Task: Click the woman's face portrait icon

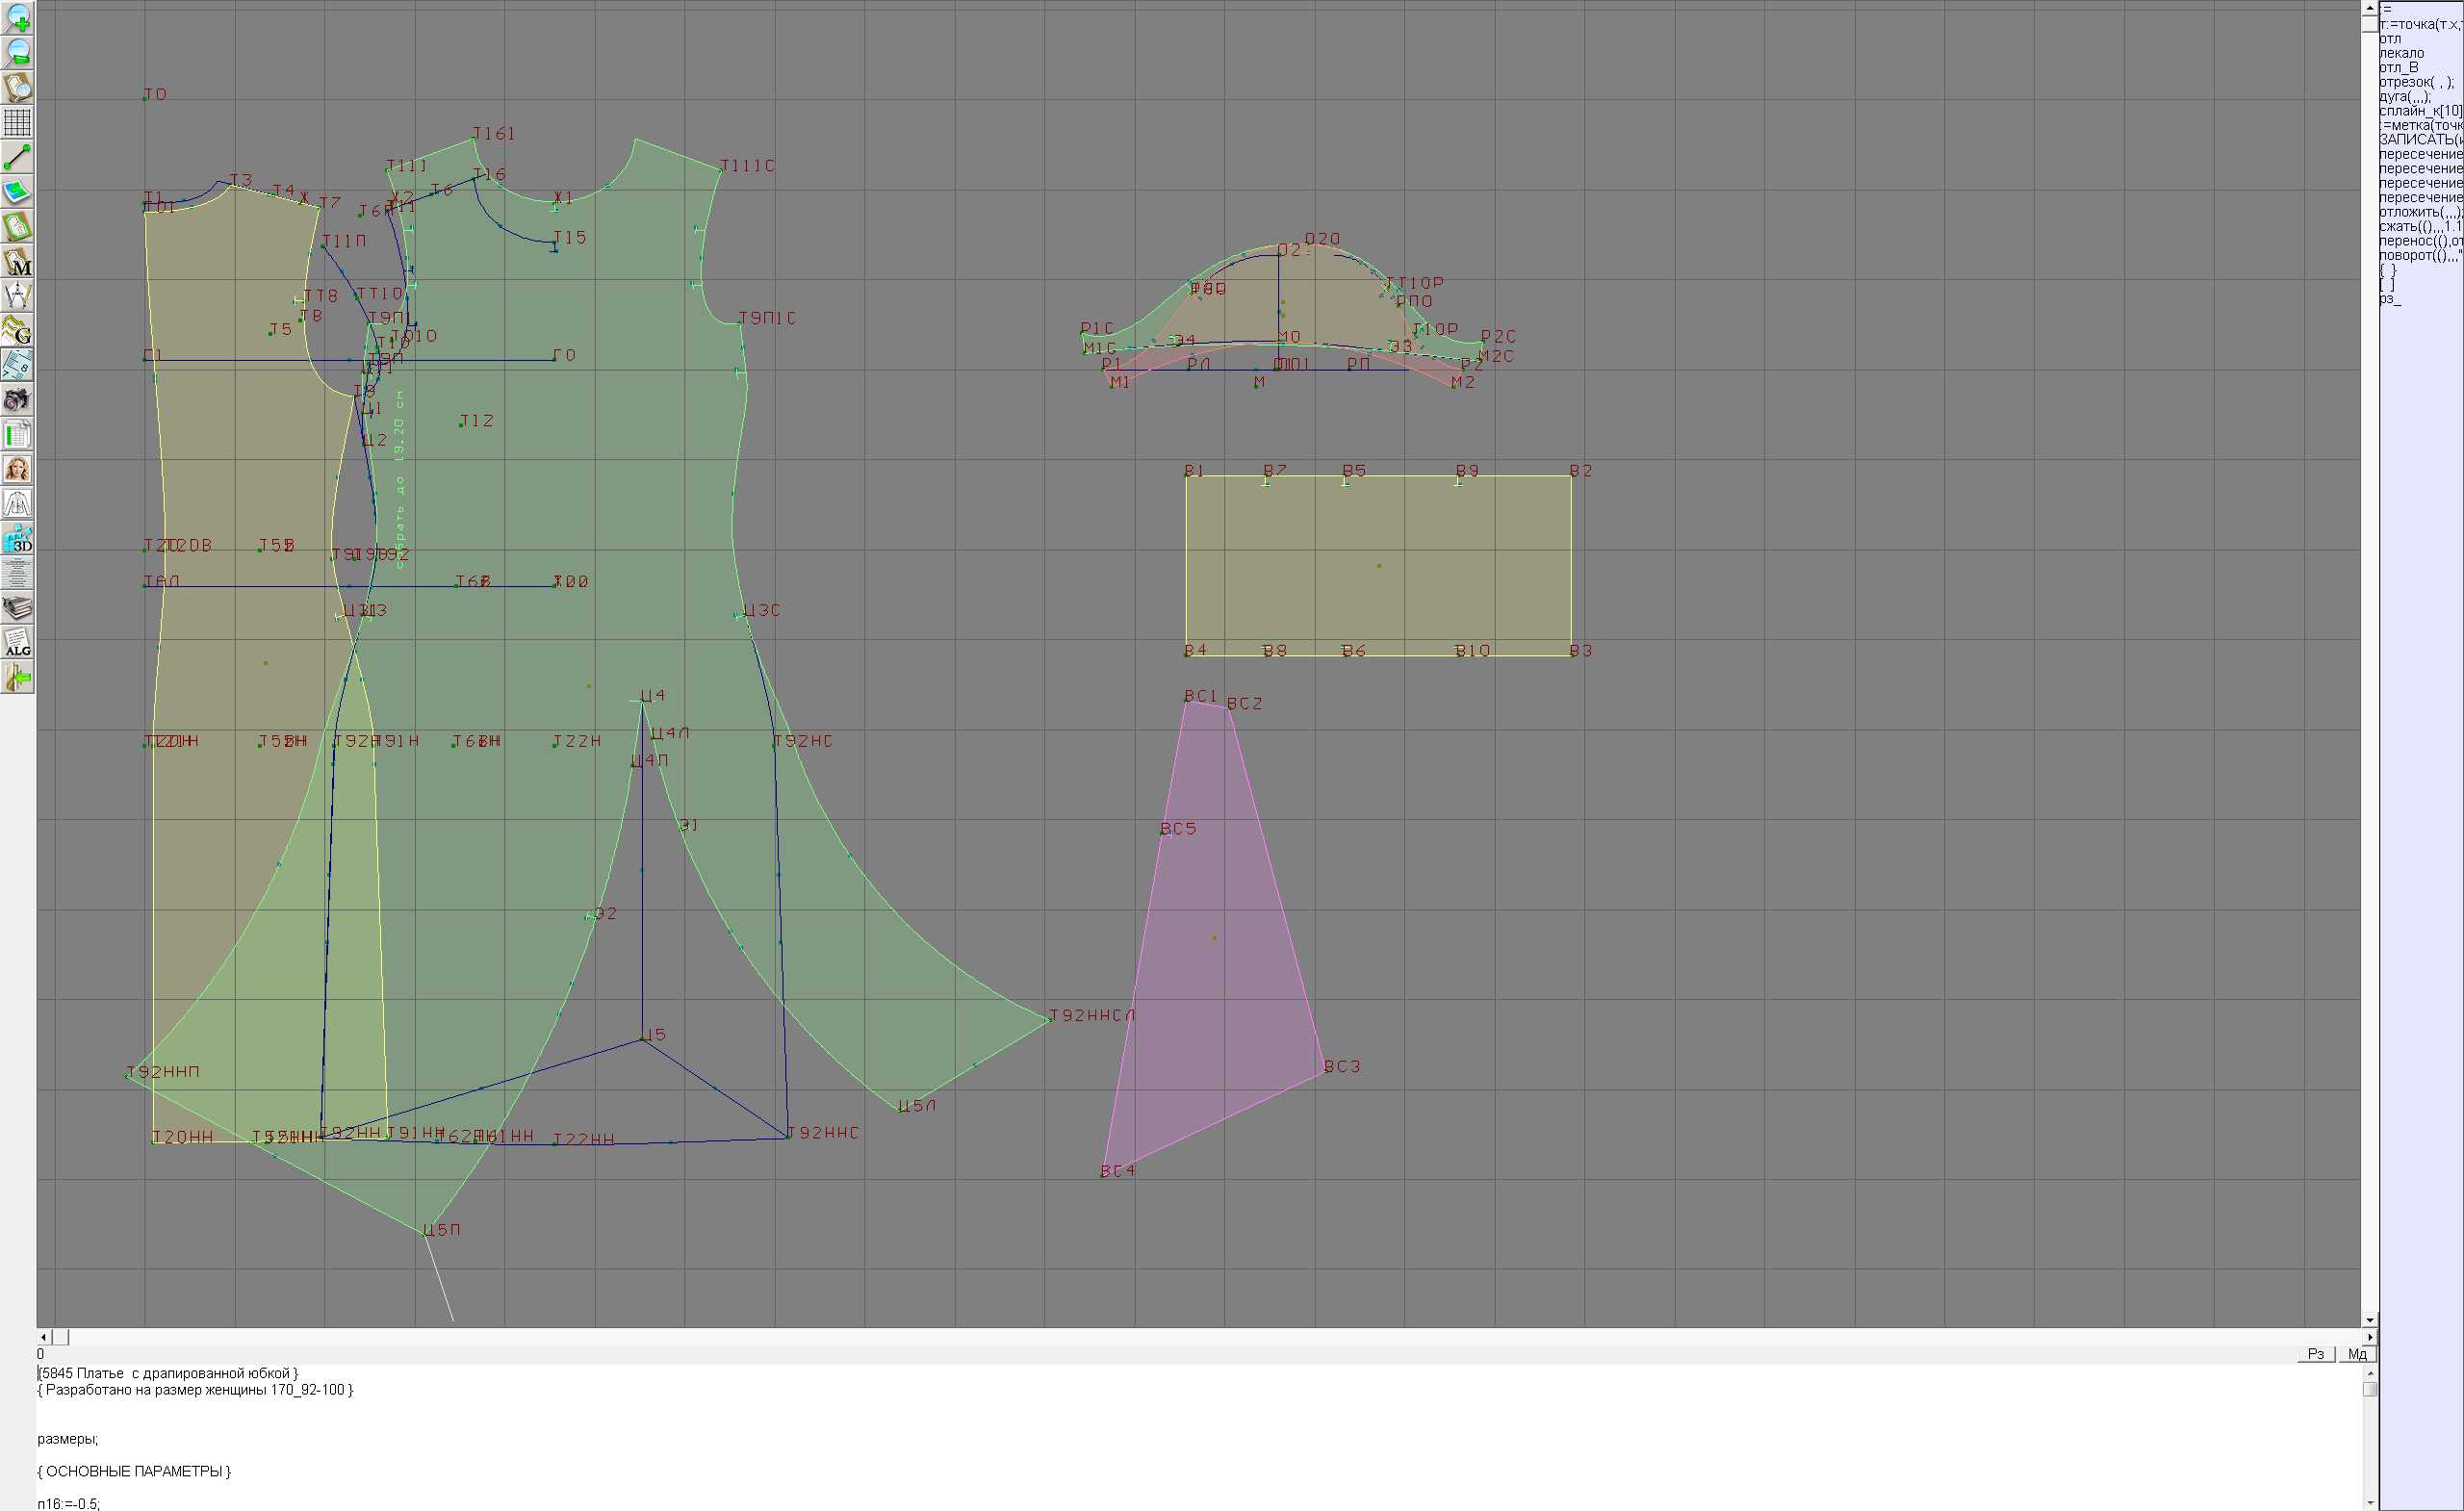Action: [x=17, y=469]
